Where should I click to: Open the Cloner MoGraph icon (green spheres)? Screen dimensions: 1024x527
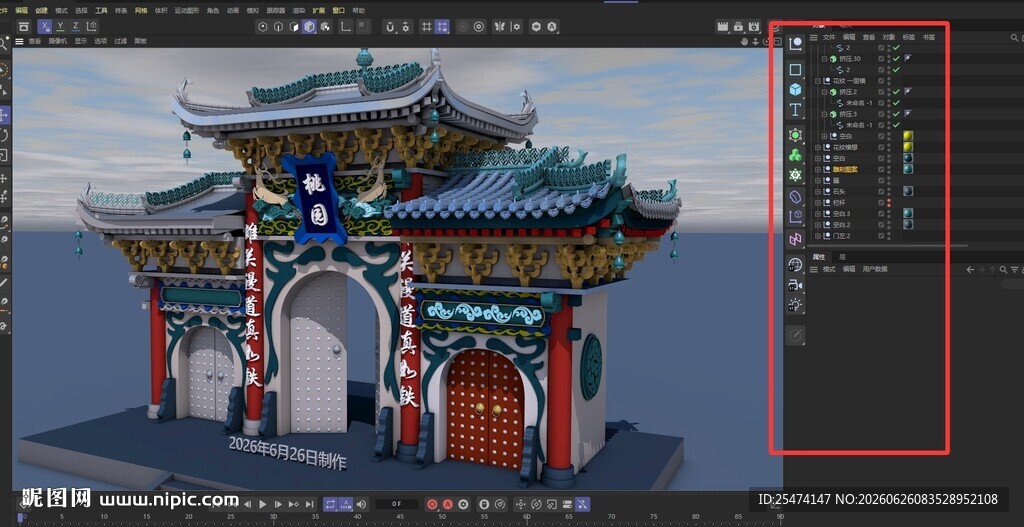(795, 155)
